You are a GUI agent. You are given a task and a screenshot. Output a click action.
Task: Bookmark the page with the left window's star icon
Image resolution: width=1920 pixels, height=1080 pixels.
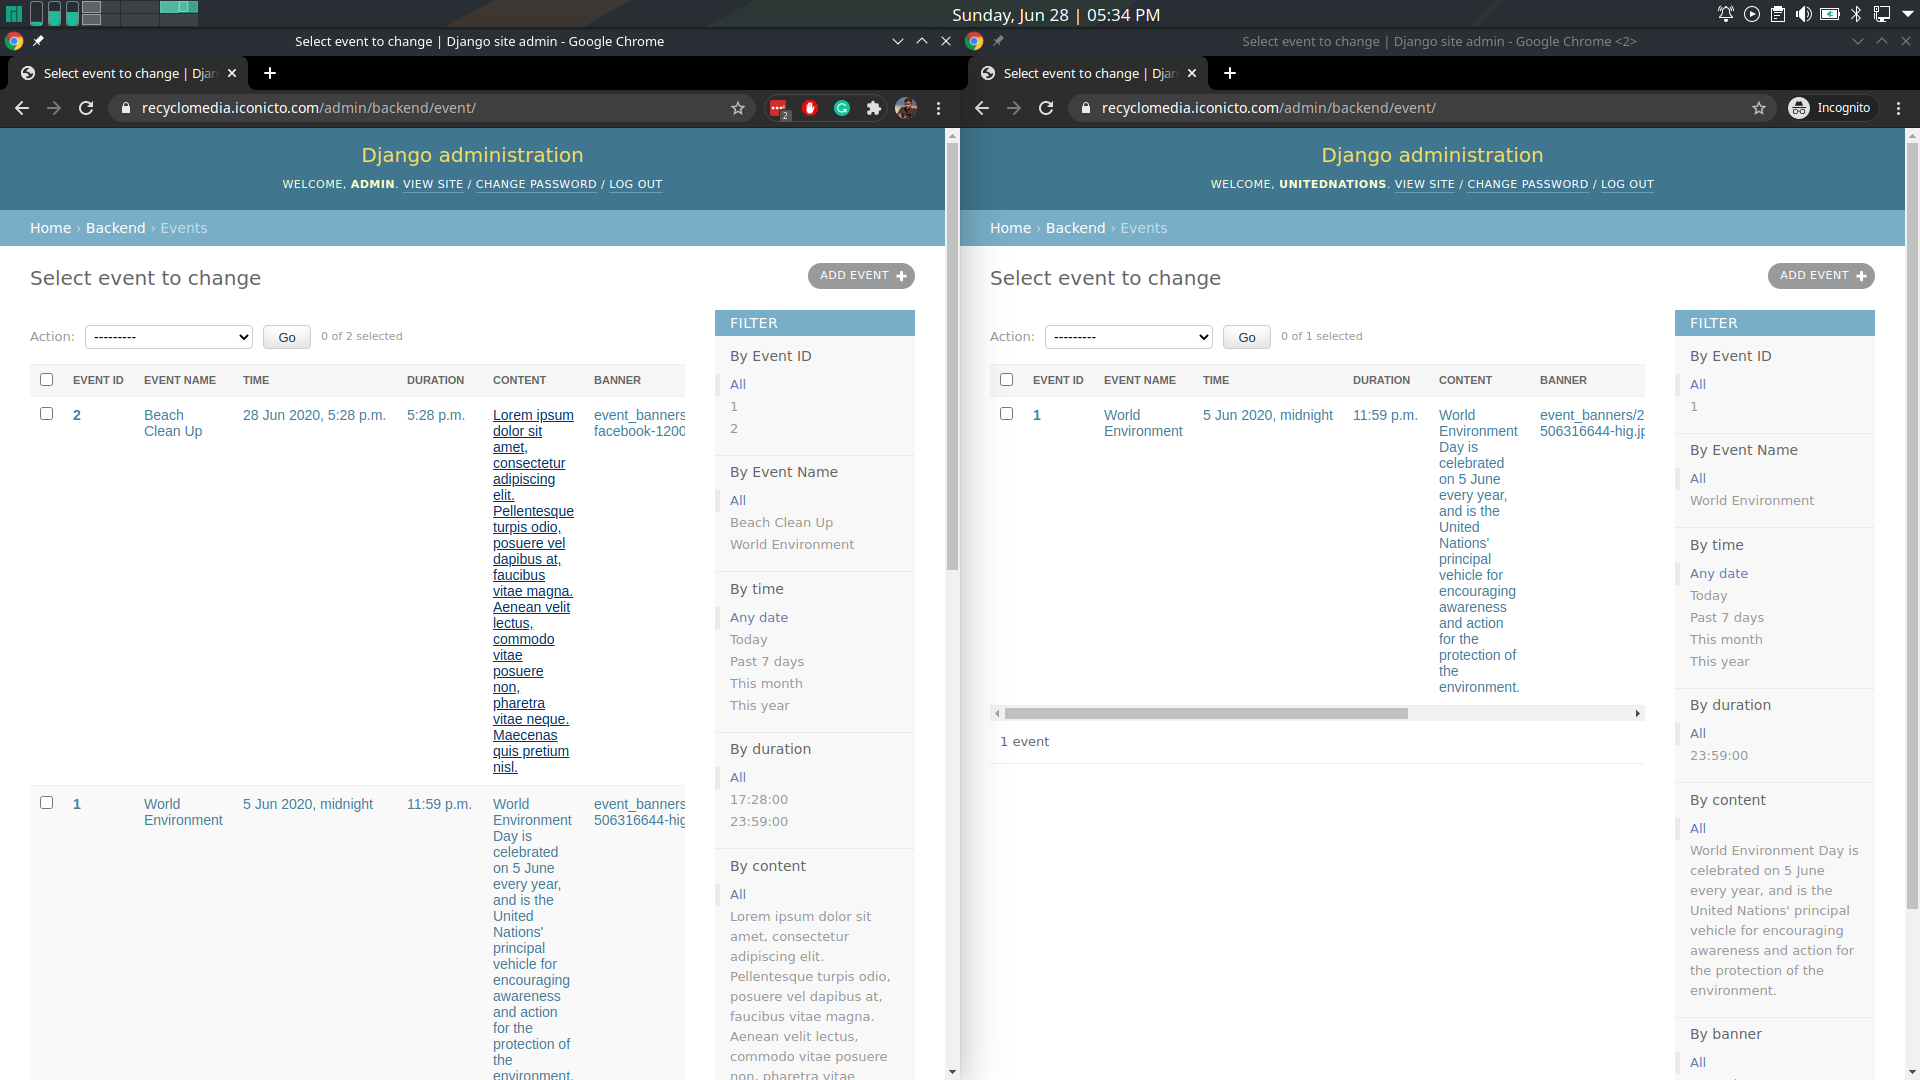[x=738, y=108]
